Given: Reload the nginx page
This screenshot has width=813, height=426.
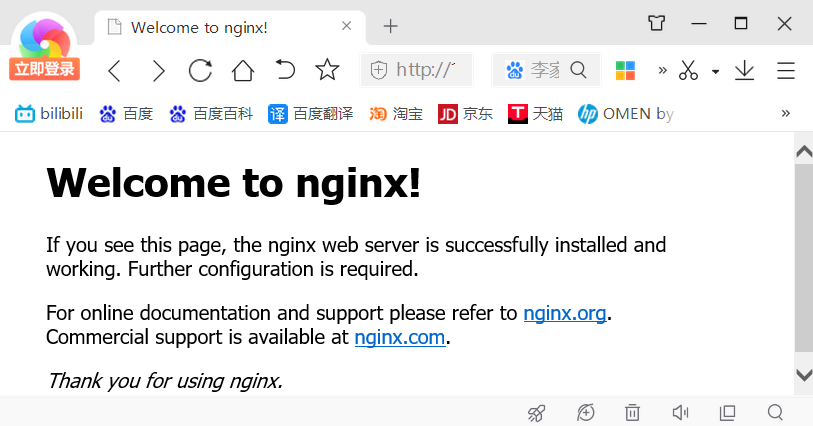Looking at the screenshot, I should pyautogui.click(x=200, y=70).
